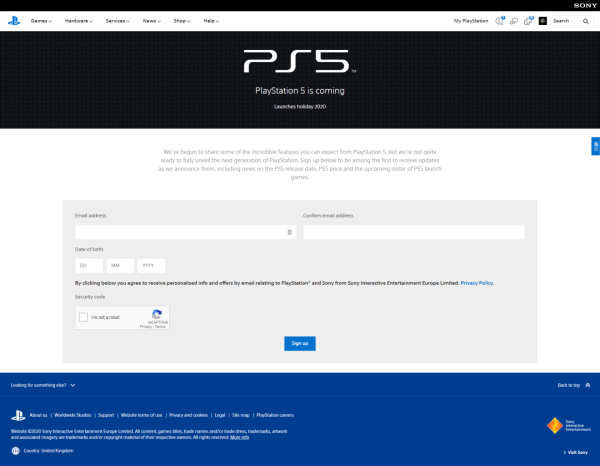Screen dimensions: 600x466
Task: Open Support footer link
Action: point(106,415)
